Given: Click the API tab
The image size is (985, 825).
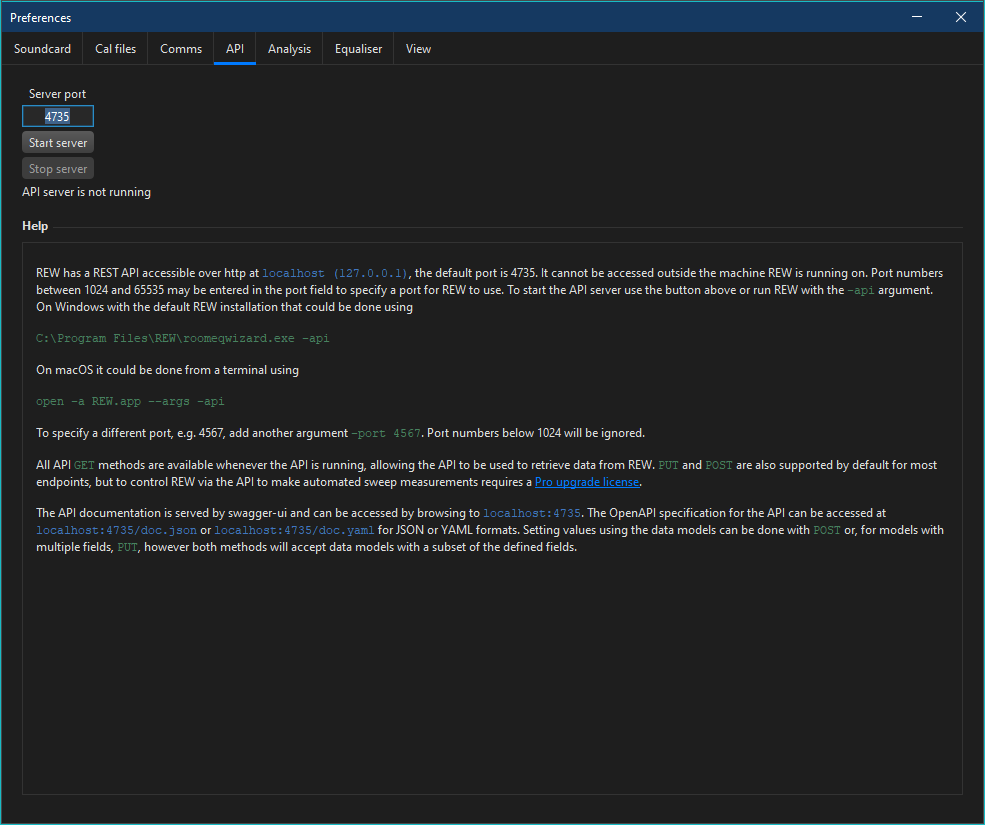Looking at the screenshot, I should pos(235,48).
